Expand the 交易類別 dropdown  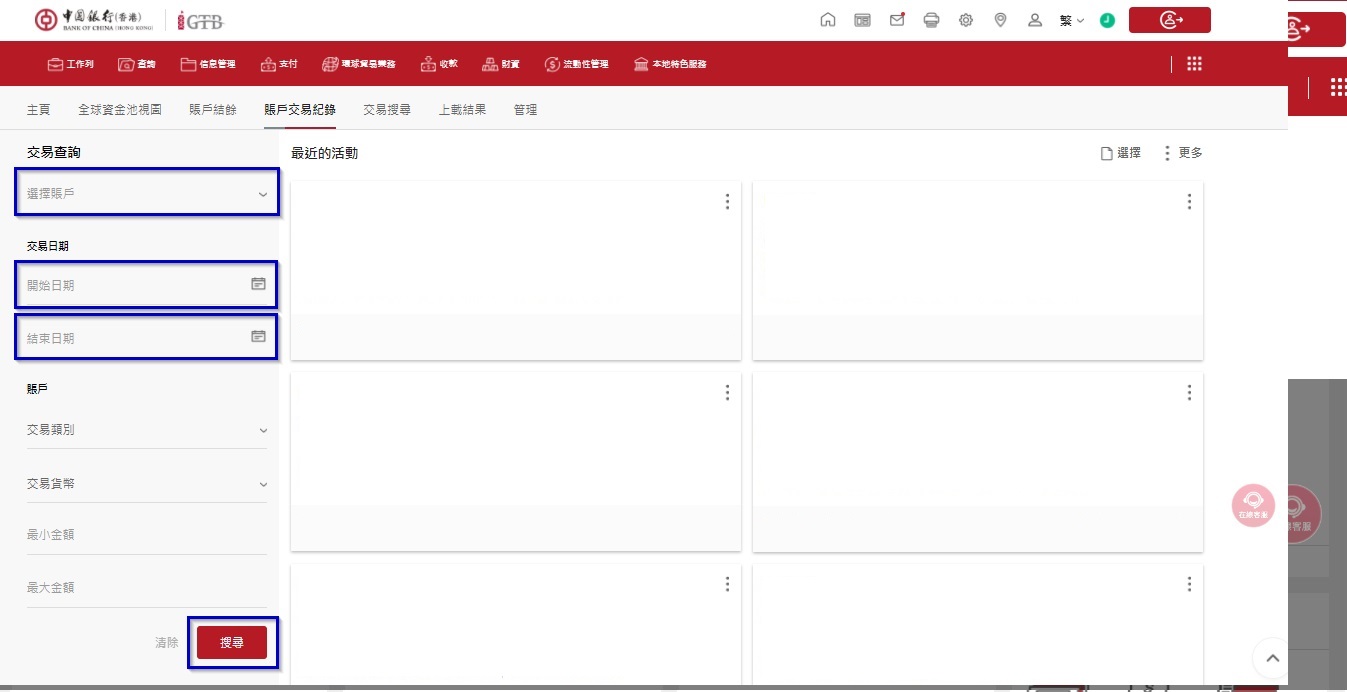(146, 430)
